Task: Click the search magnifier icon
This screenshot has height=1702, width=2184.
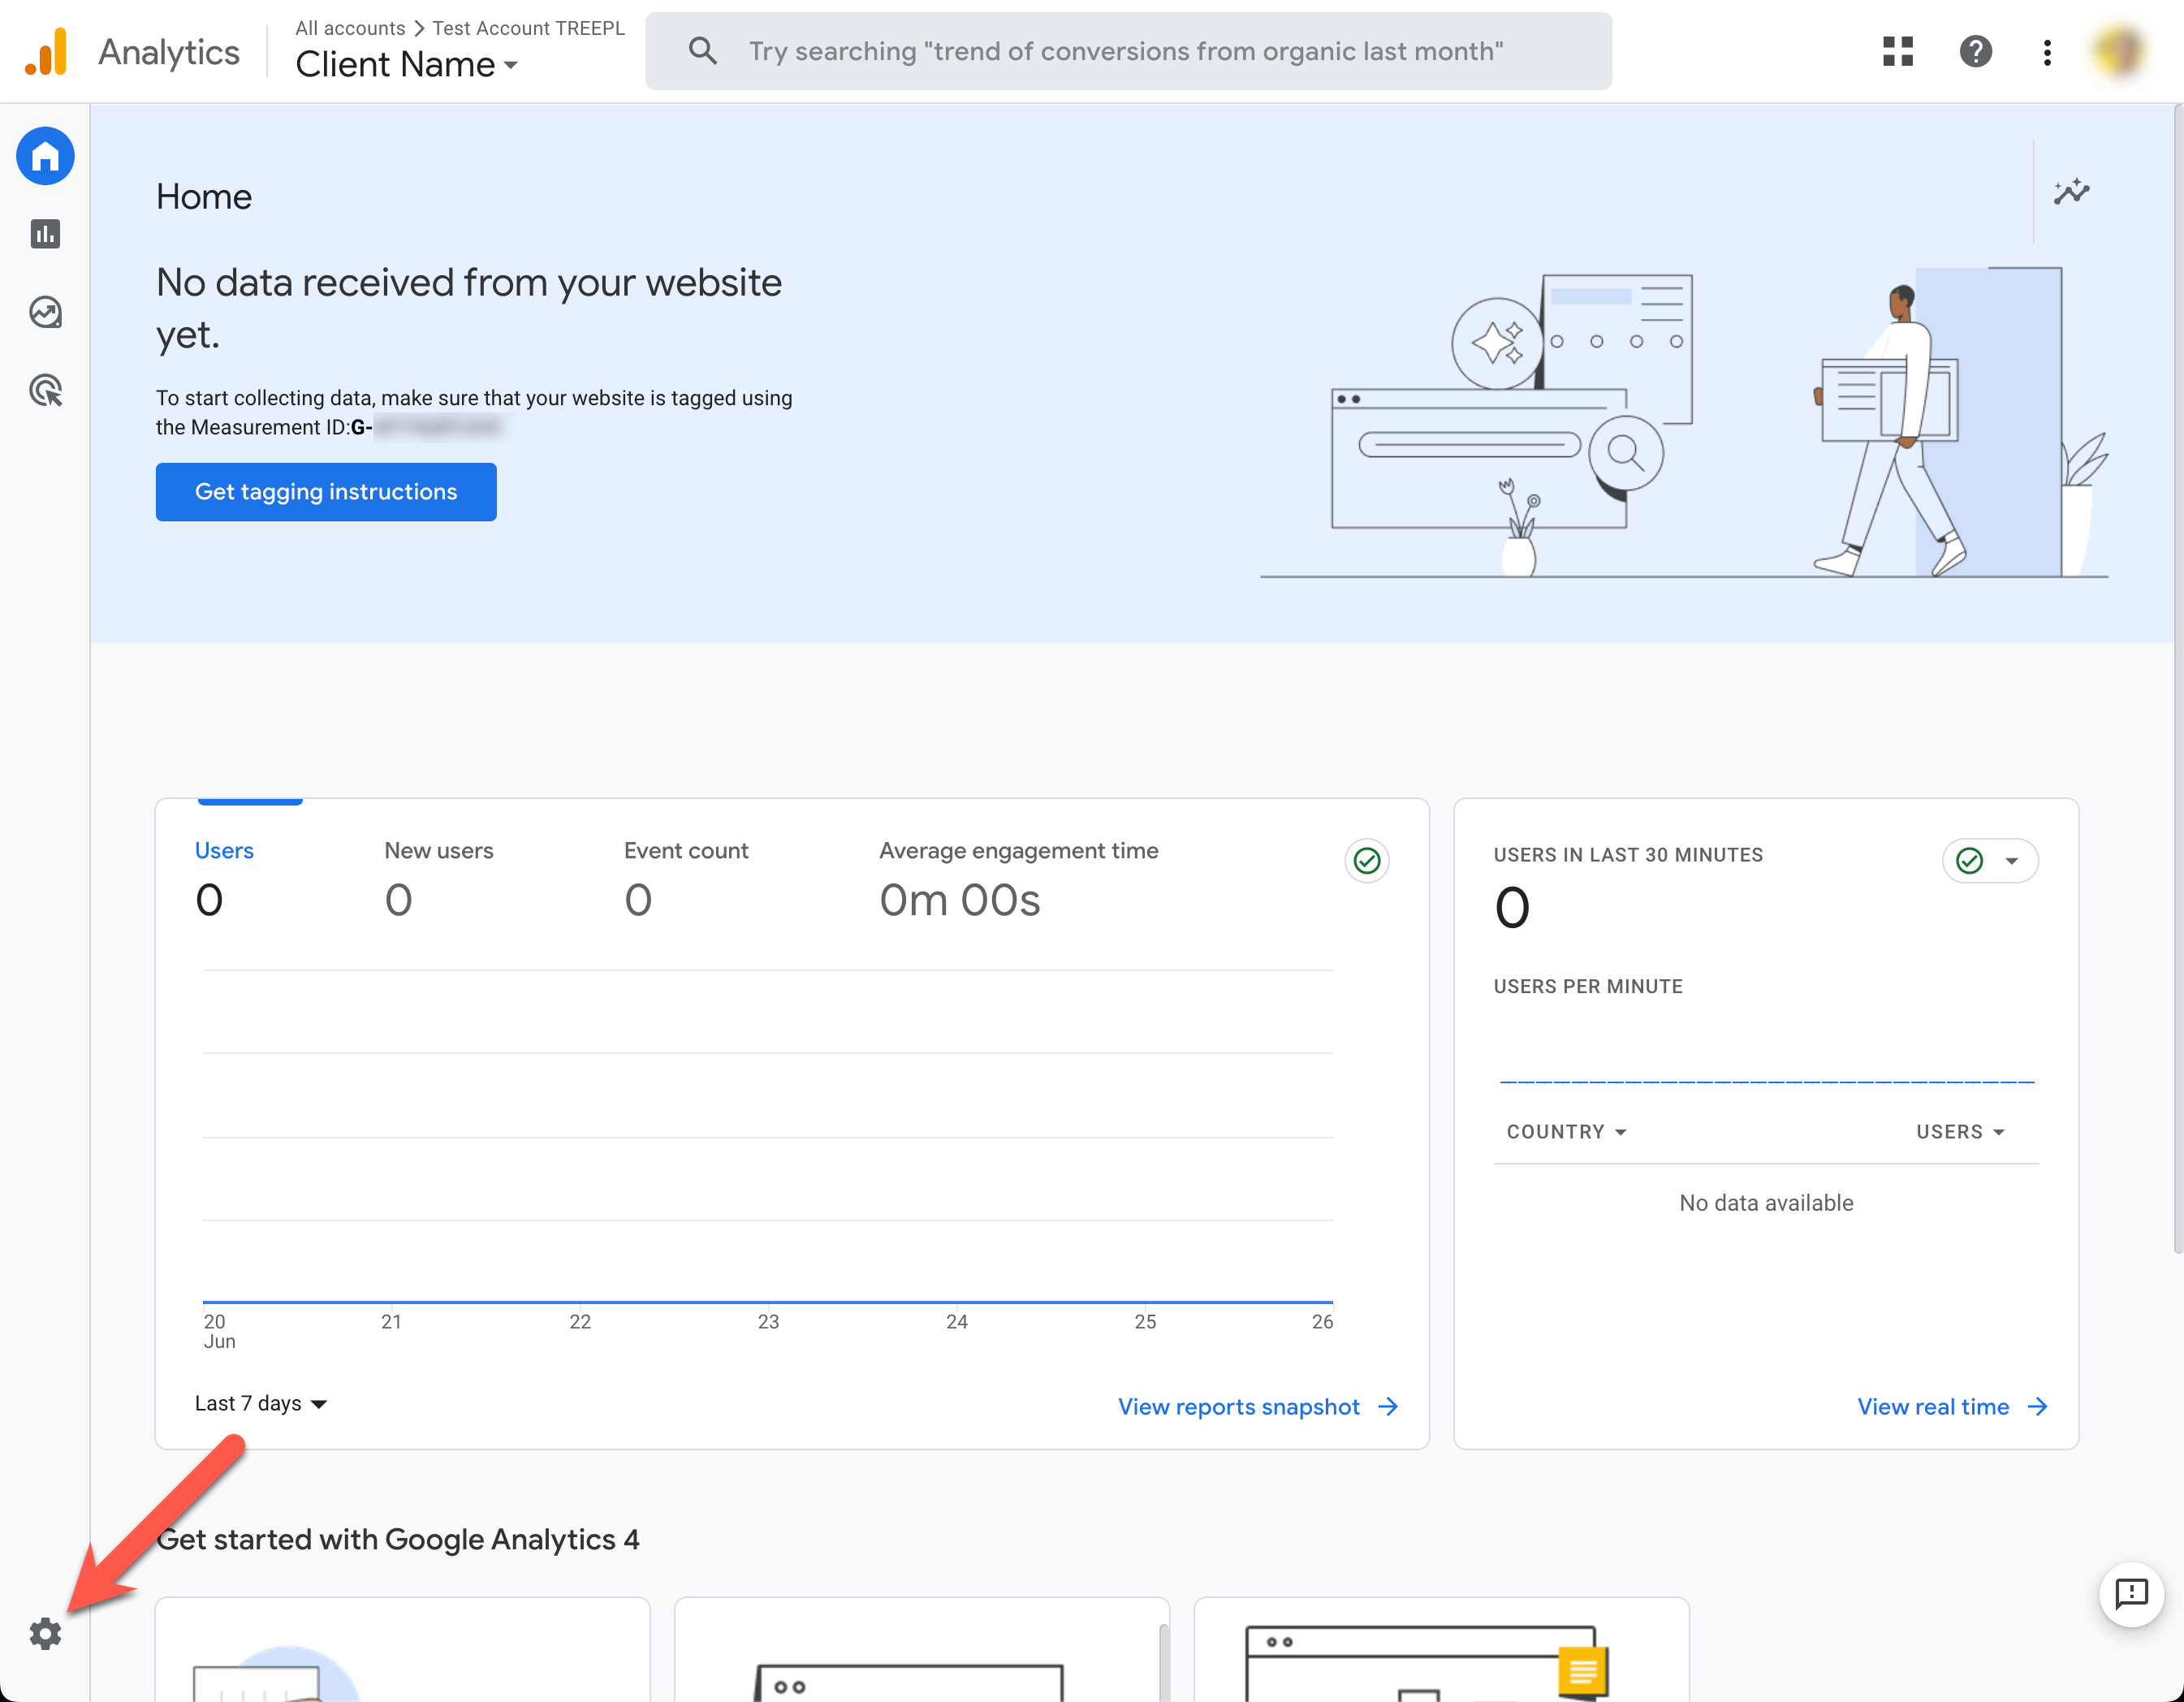Action: [x=703, y=51]
